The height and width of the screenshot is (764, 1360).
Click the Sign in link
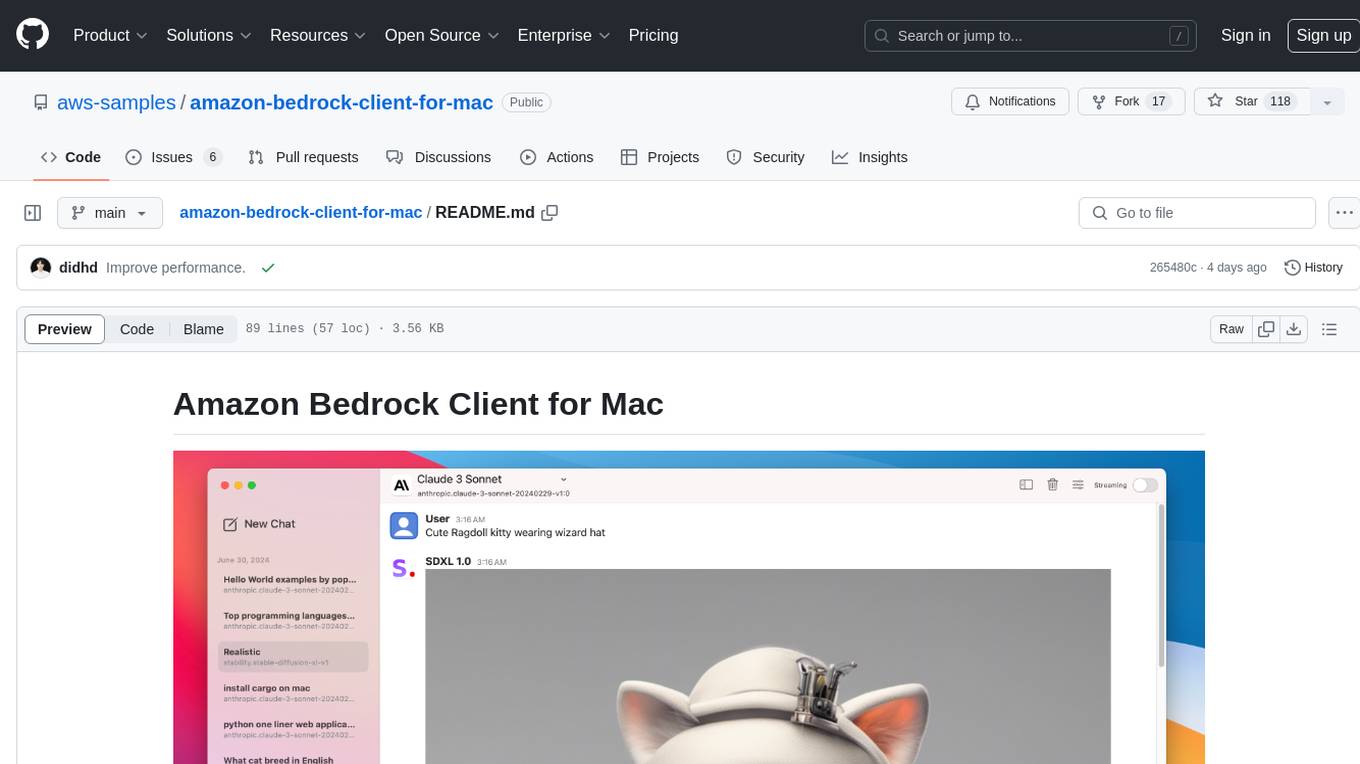coord(1245,35)
